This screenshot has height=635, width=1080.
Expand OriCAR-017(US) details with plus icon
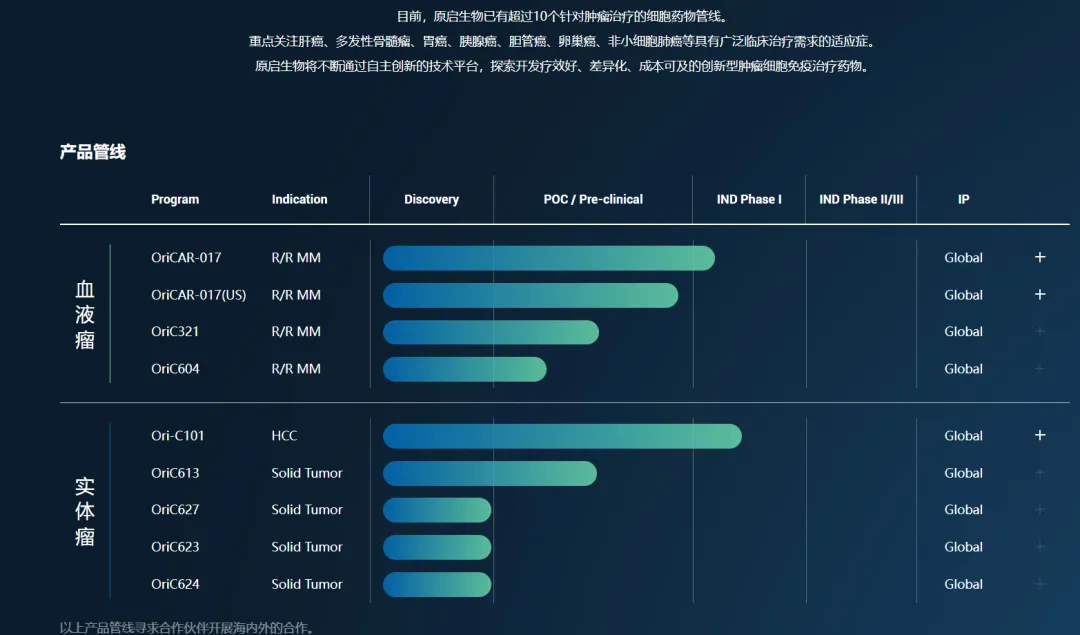pos(1040,295)
